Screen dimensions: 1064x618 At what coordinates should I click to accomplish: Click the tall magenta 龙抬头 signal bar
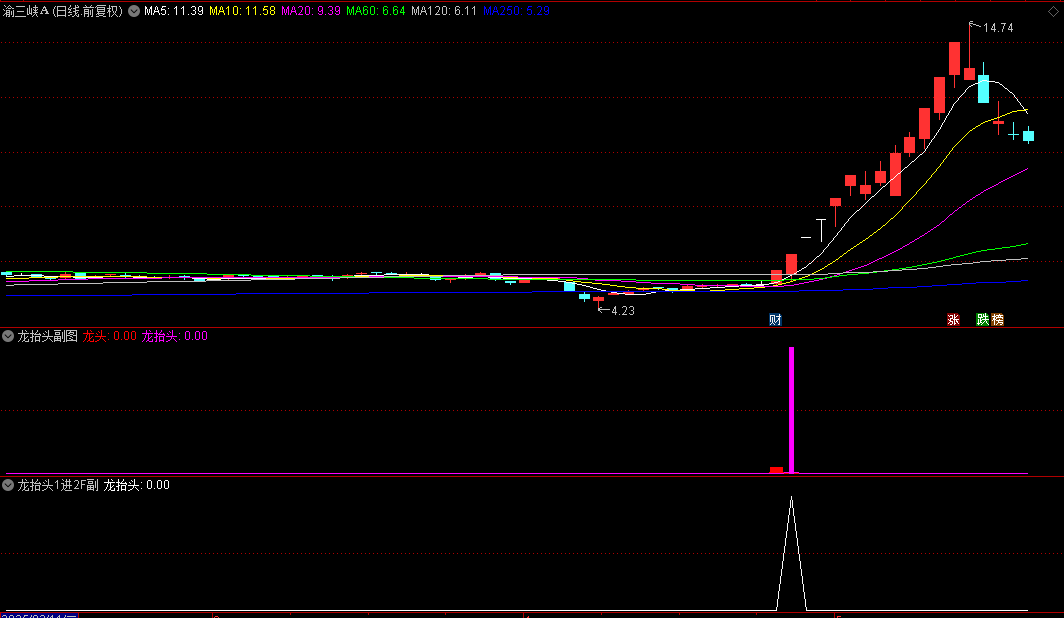click(x=791, y=410)
